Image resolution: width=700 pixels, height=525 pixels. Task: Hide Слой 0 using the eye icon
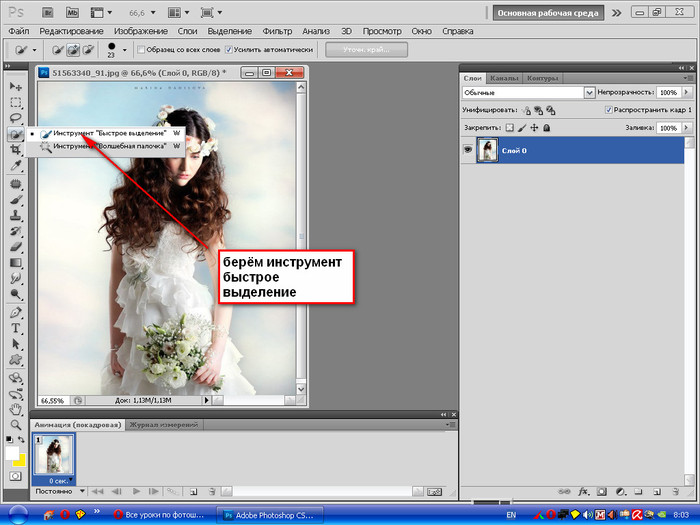pos(468,149)
